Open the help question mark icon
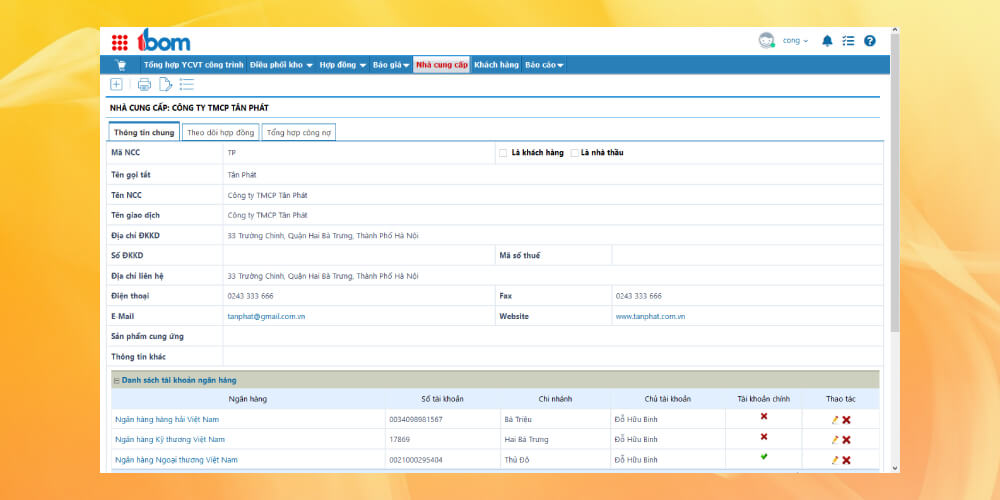The height and width of the screenshot is (500, 1000). coord(870,41)
